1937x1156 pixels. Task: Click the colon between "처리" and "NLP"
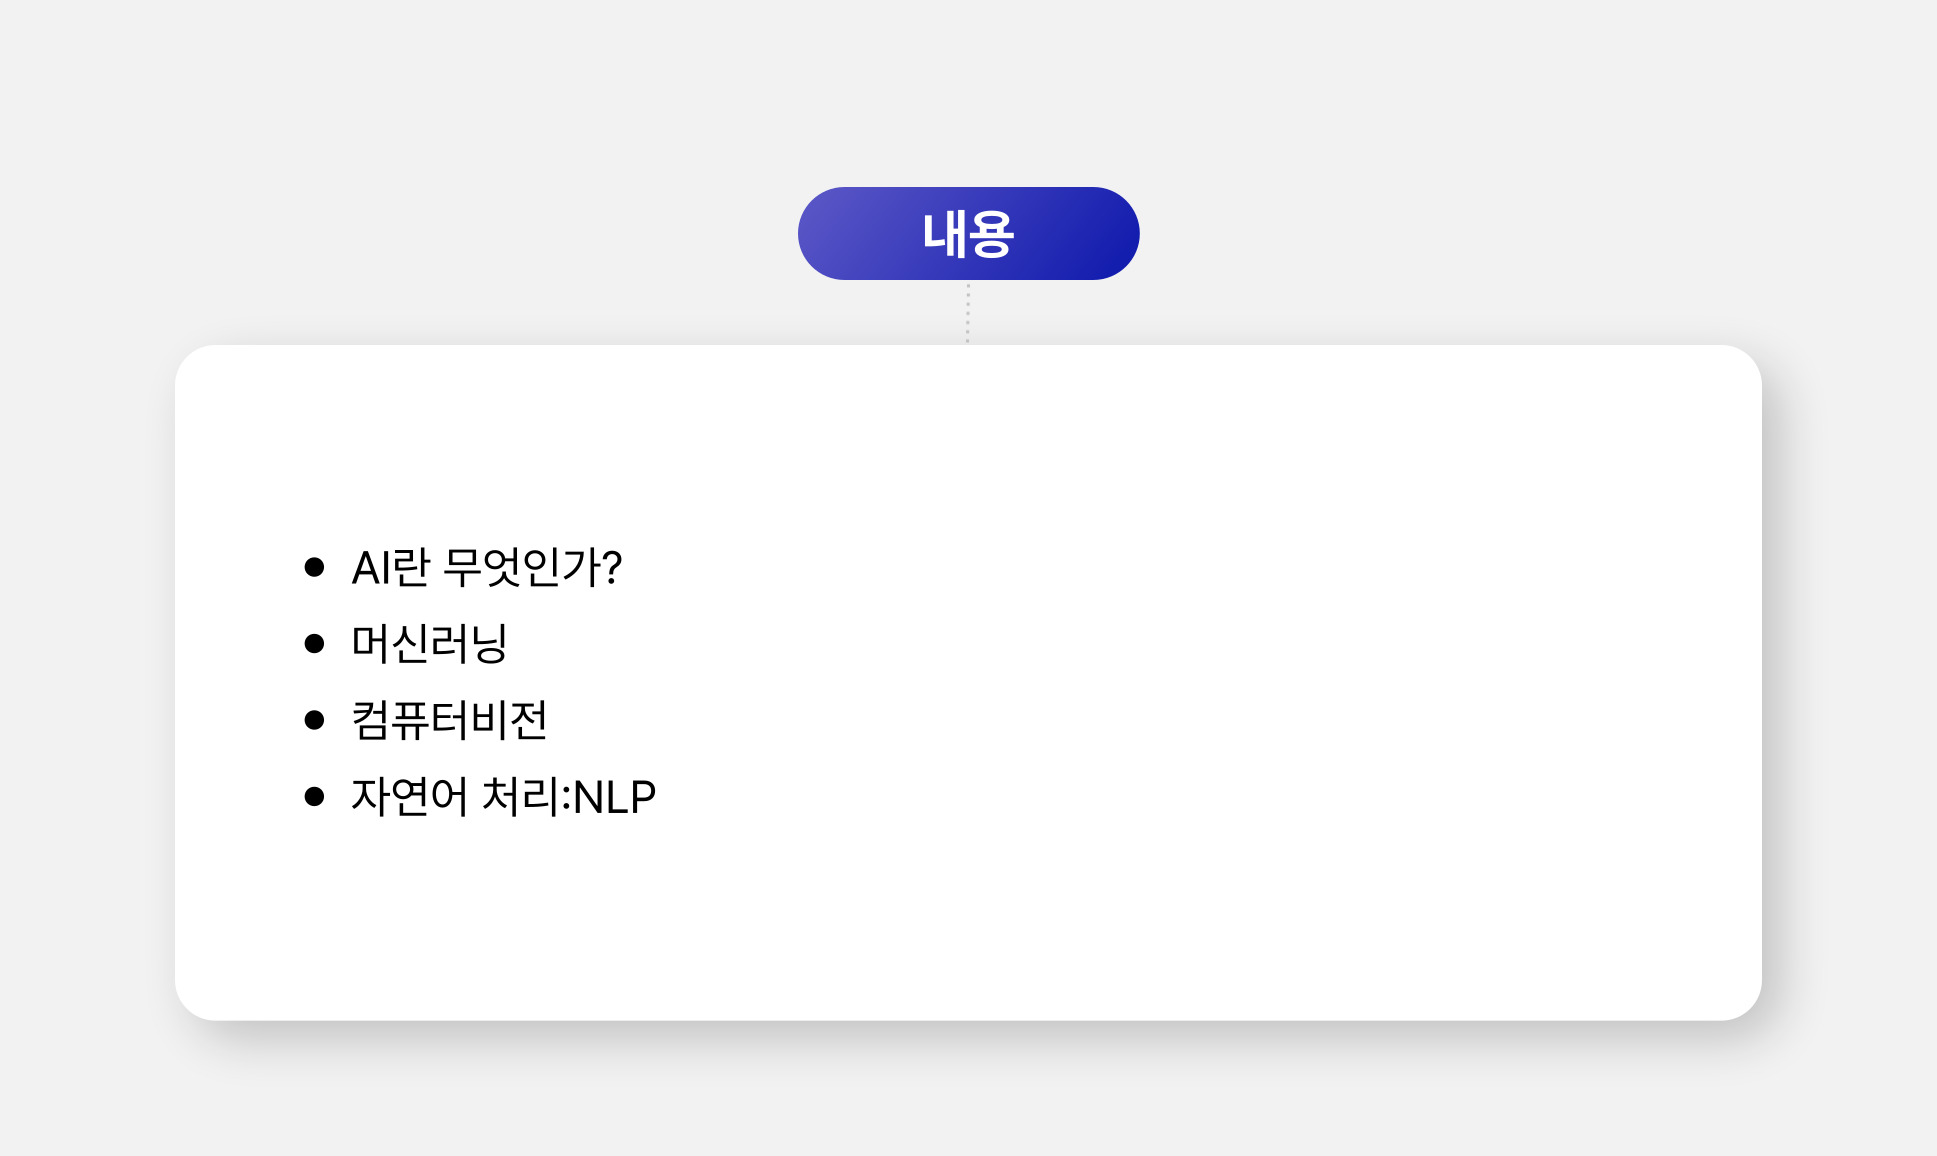566,798
